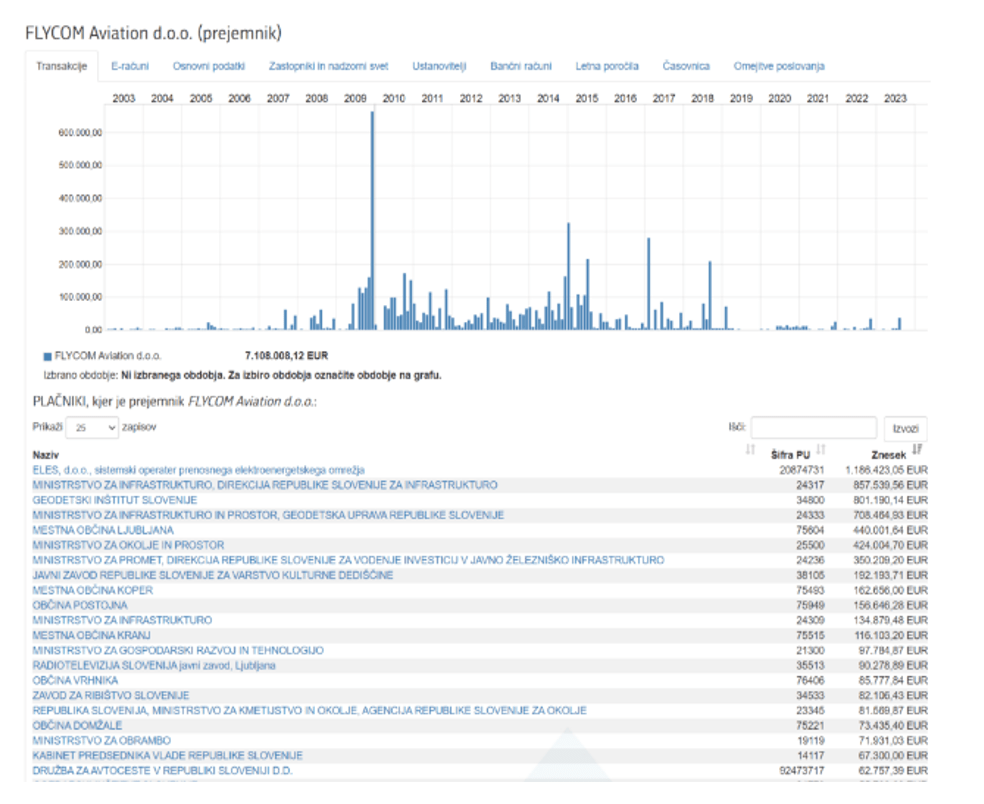The width and height of the screenshot is (984, 804).
Task: Switch to the Transakcije tab
Action: (x=62, y=66)
